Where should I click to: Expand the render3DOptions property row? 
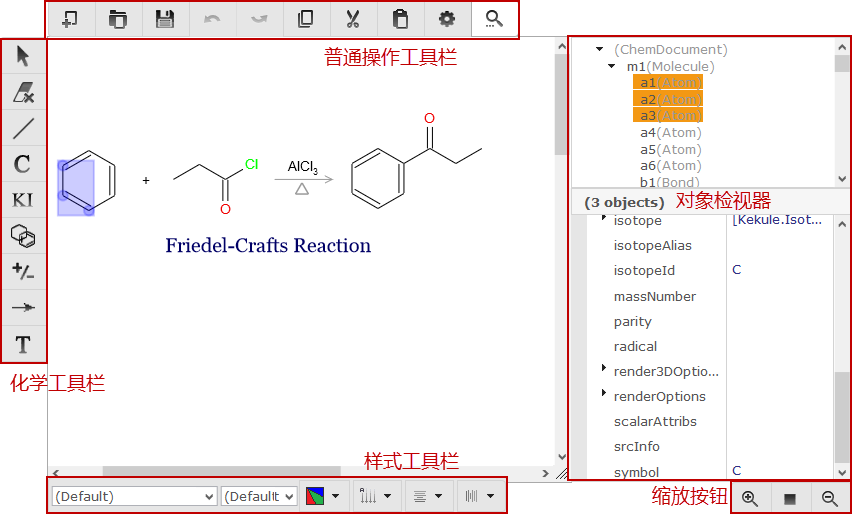coord(604,368)
